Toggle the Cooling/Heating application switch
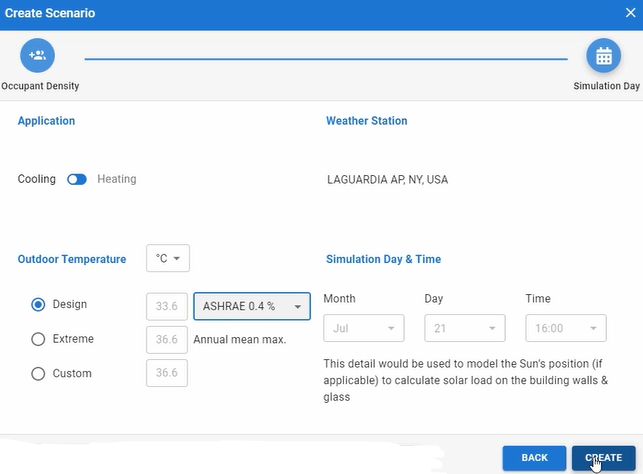The width and height of the screenshot is (643, 474). pos(77,180)
